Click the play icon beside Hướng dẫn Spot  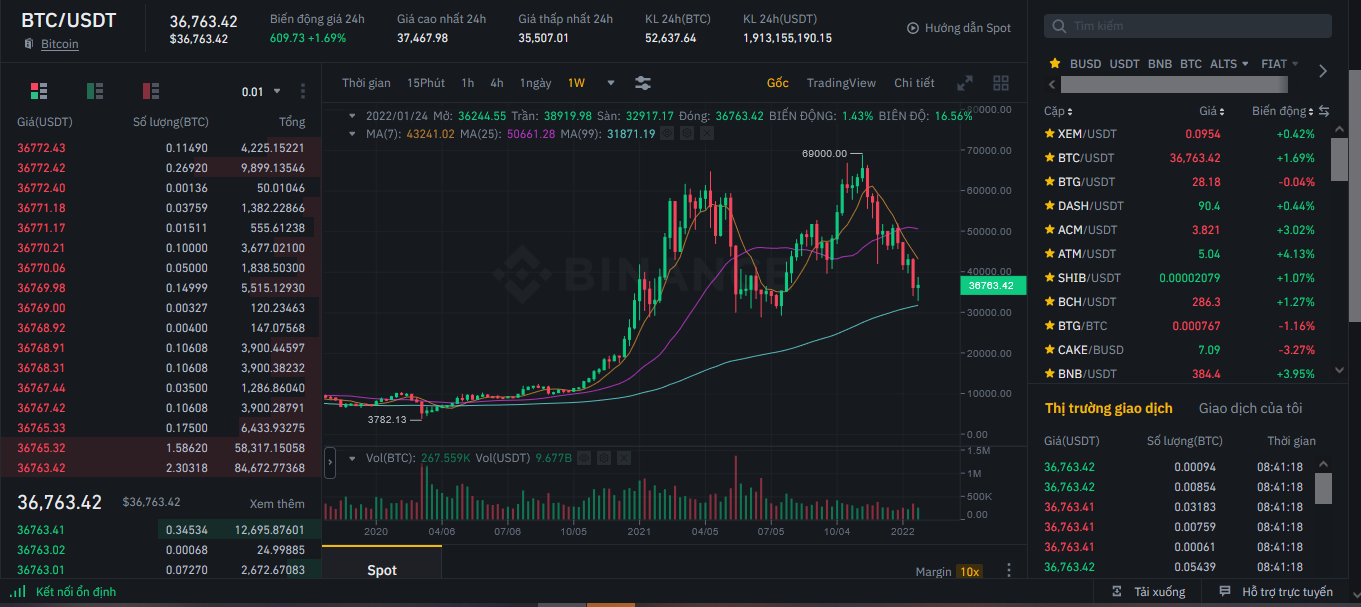[x=913, y=28]
